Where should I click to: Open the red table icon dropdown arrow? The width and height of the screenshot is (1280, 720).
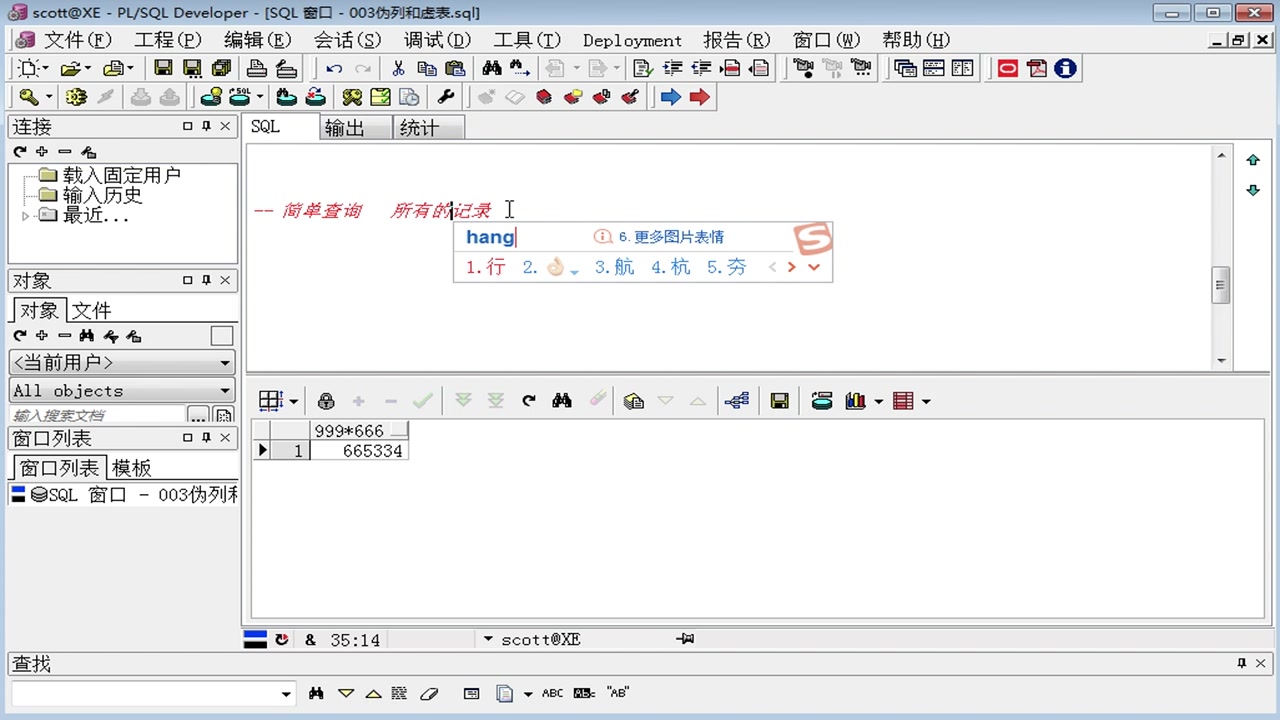[x=926, y=401]
